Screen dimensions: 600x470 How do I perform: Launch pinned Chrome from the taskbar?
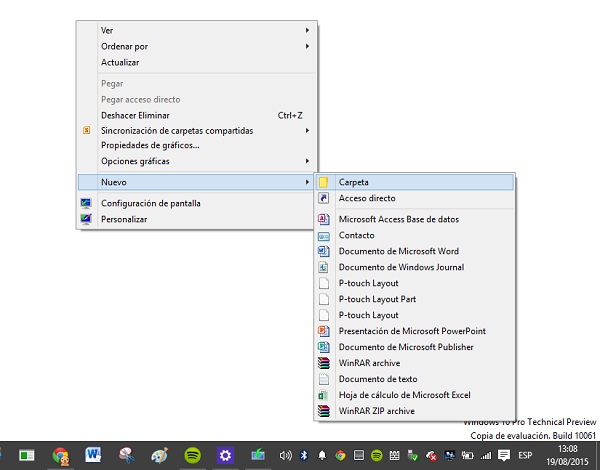point(61,456)
